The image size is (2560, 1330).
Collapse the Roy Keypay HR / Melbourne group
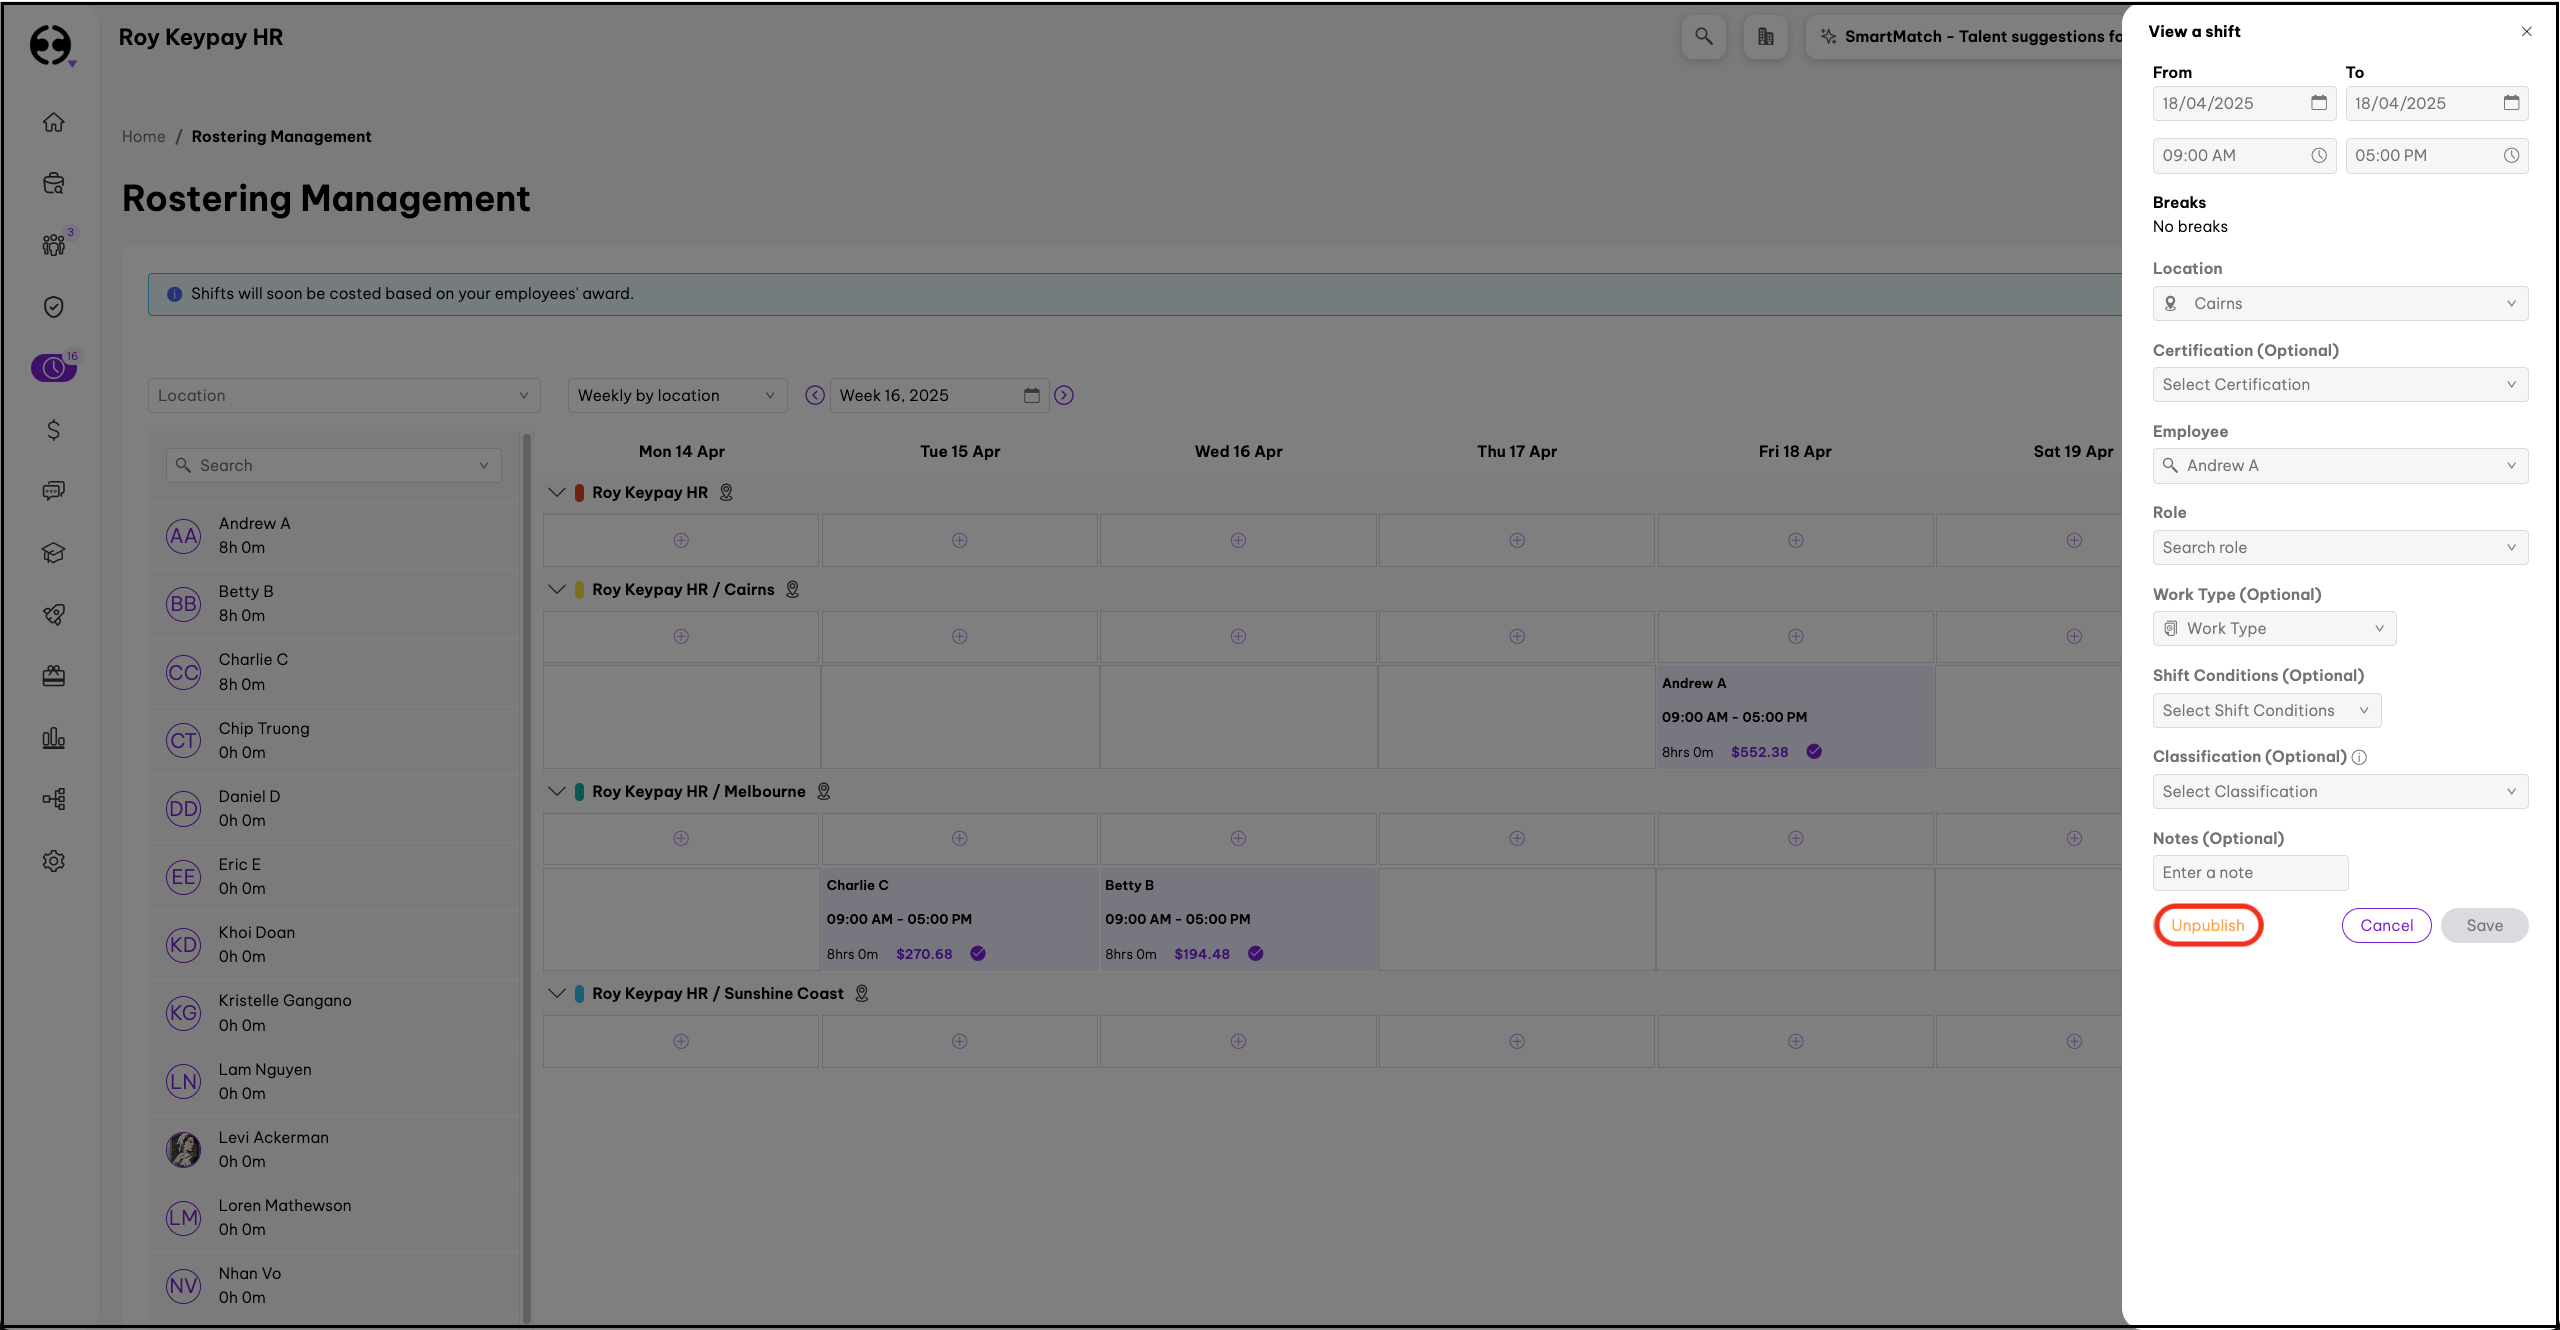557,791
